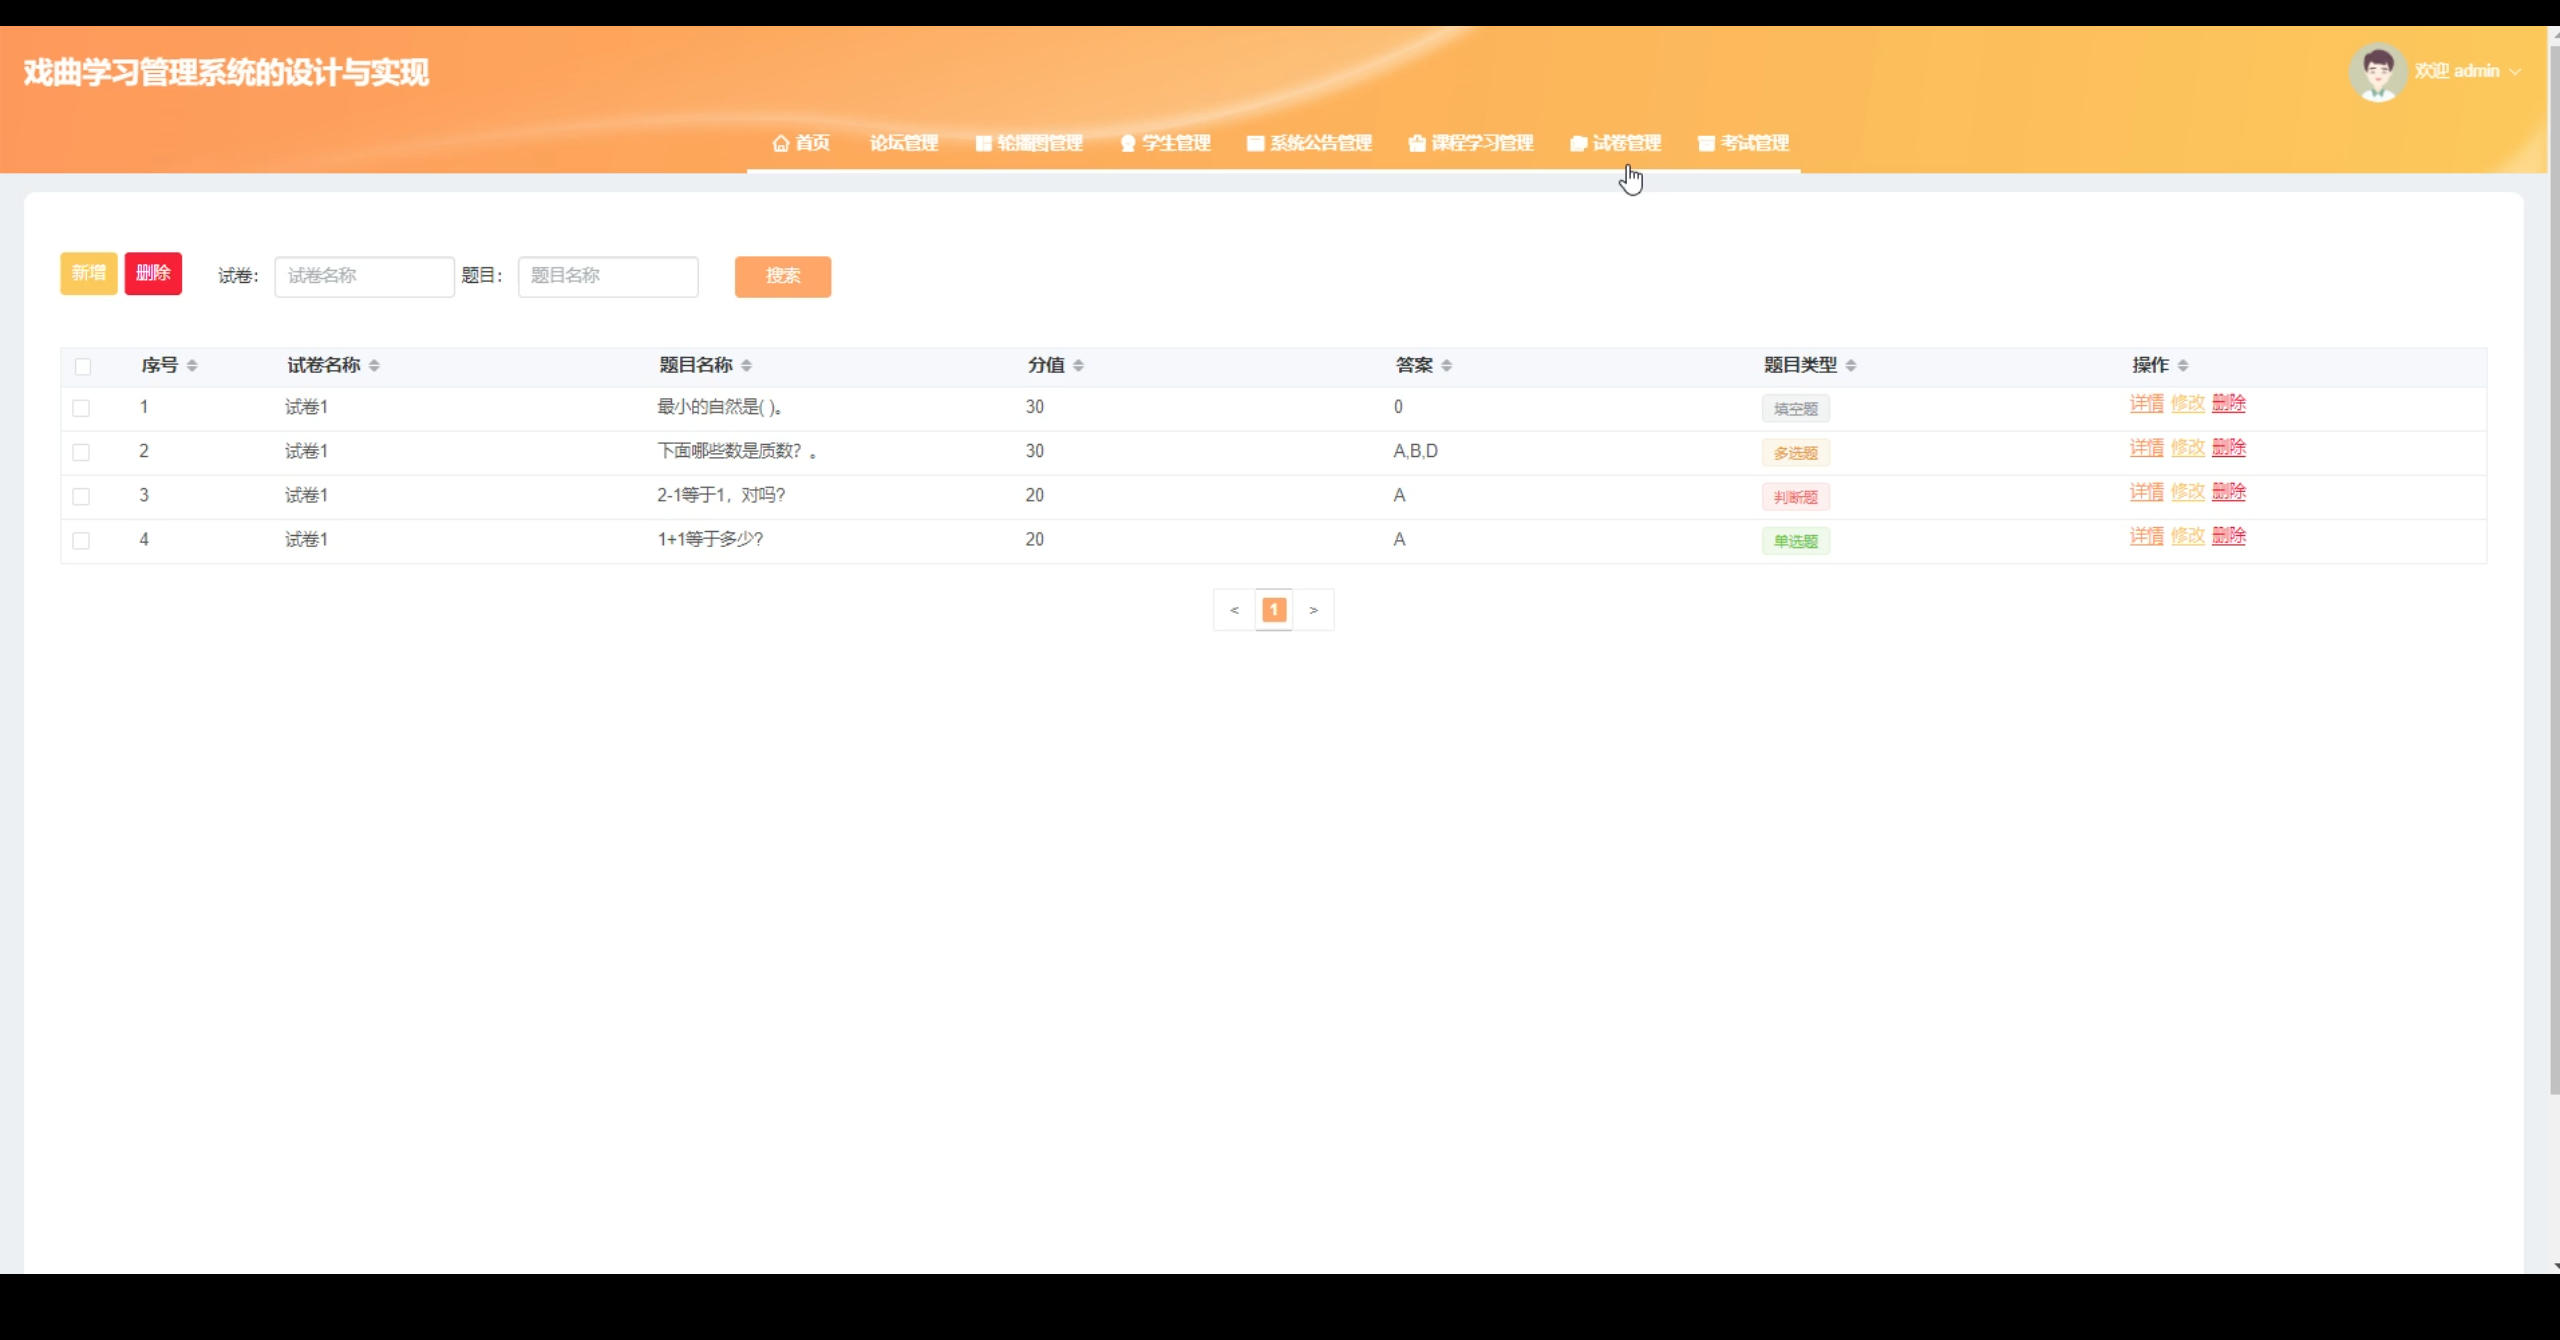Tick checkbox for row 1
Viewport: 2560px width, 1340px height.
click(81, 408)
